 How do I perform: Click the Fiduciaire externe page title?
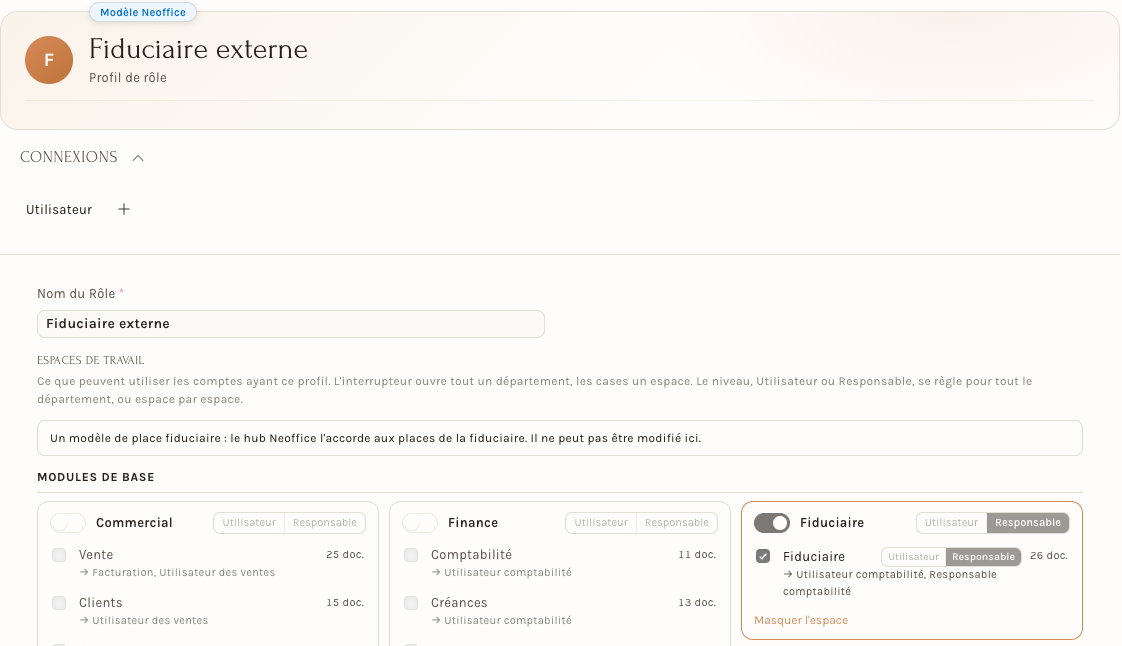[198, 49]
